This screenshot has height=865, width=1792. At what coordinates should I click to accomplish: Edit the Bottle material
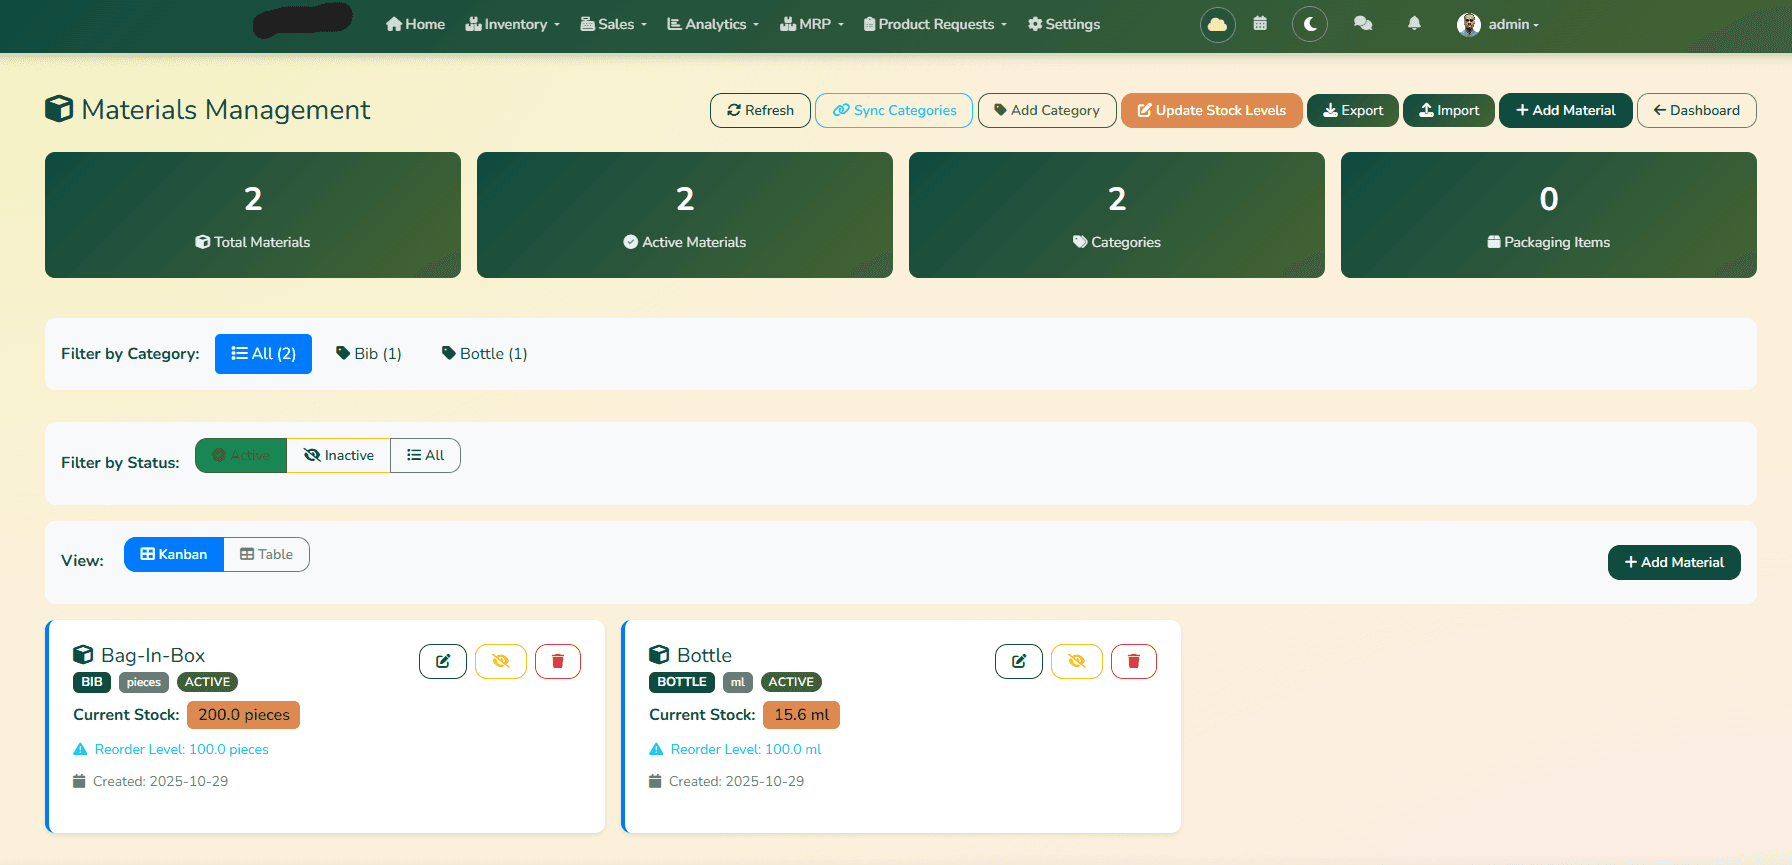click(1019, 661)
